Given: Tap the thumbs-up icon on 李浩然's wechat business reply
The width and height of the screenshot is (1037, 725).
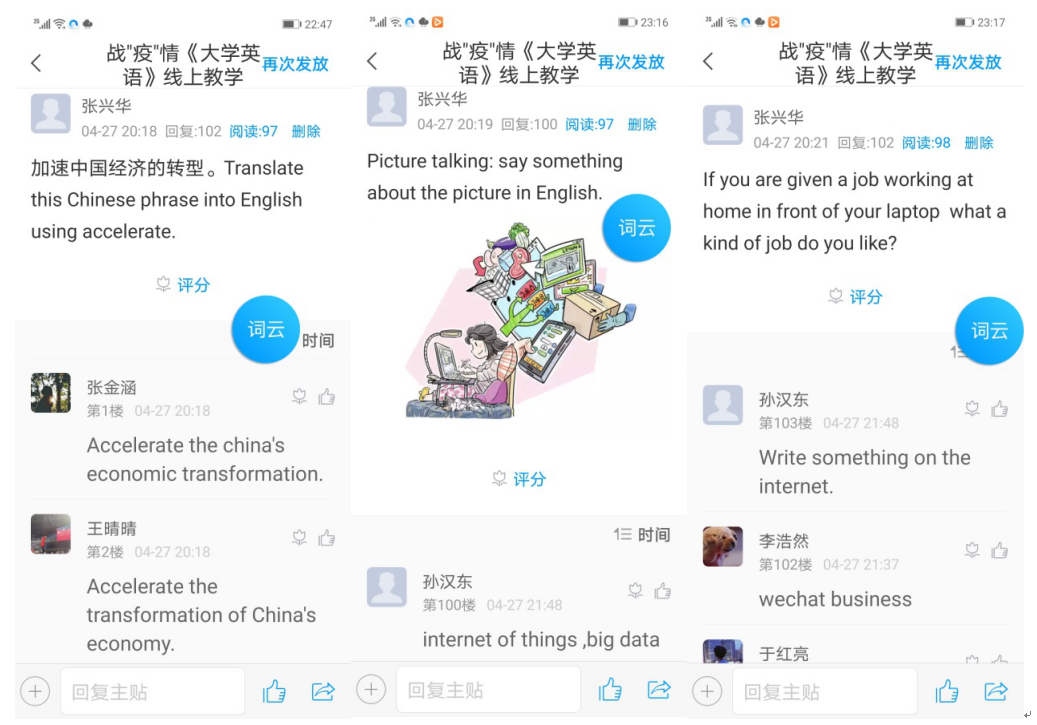Looking at the screenshot, I should coord(999,550).
